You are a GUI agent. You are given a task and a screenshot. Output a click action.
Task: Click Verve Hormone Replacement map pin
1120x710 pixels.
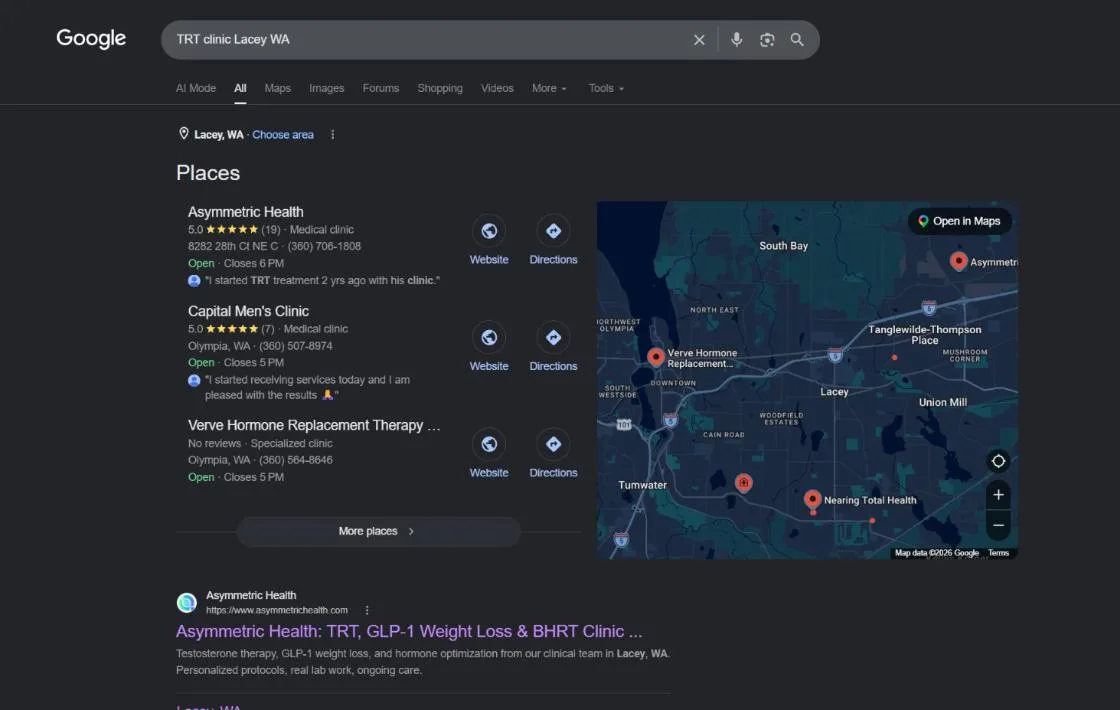tap(656, 356)
